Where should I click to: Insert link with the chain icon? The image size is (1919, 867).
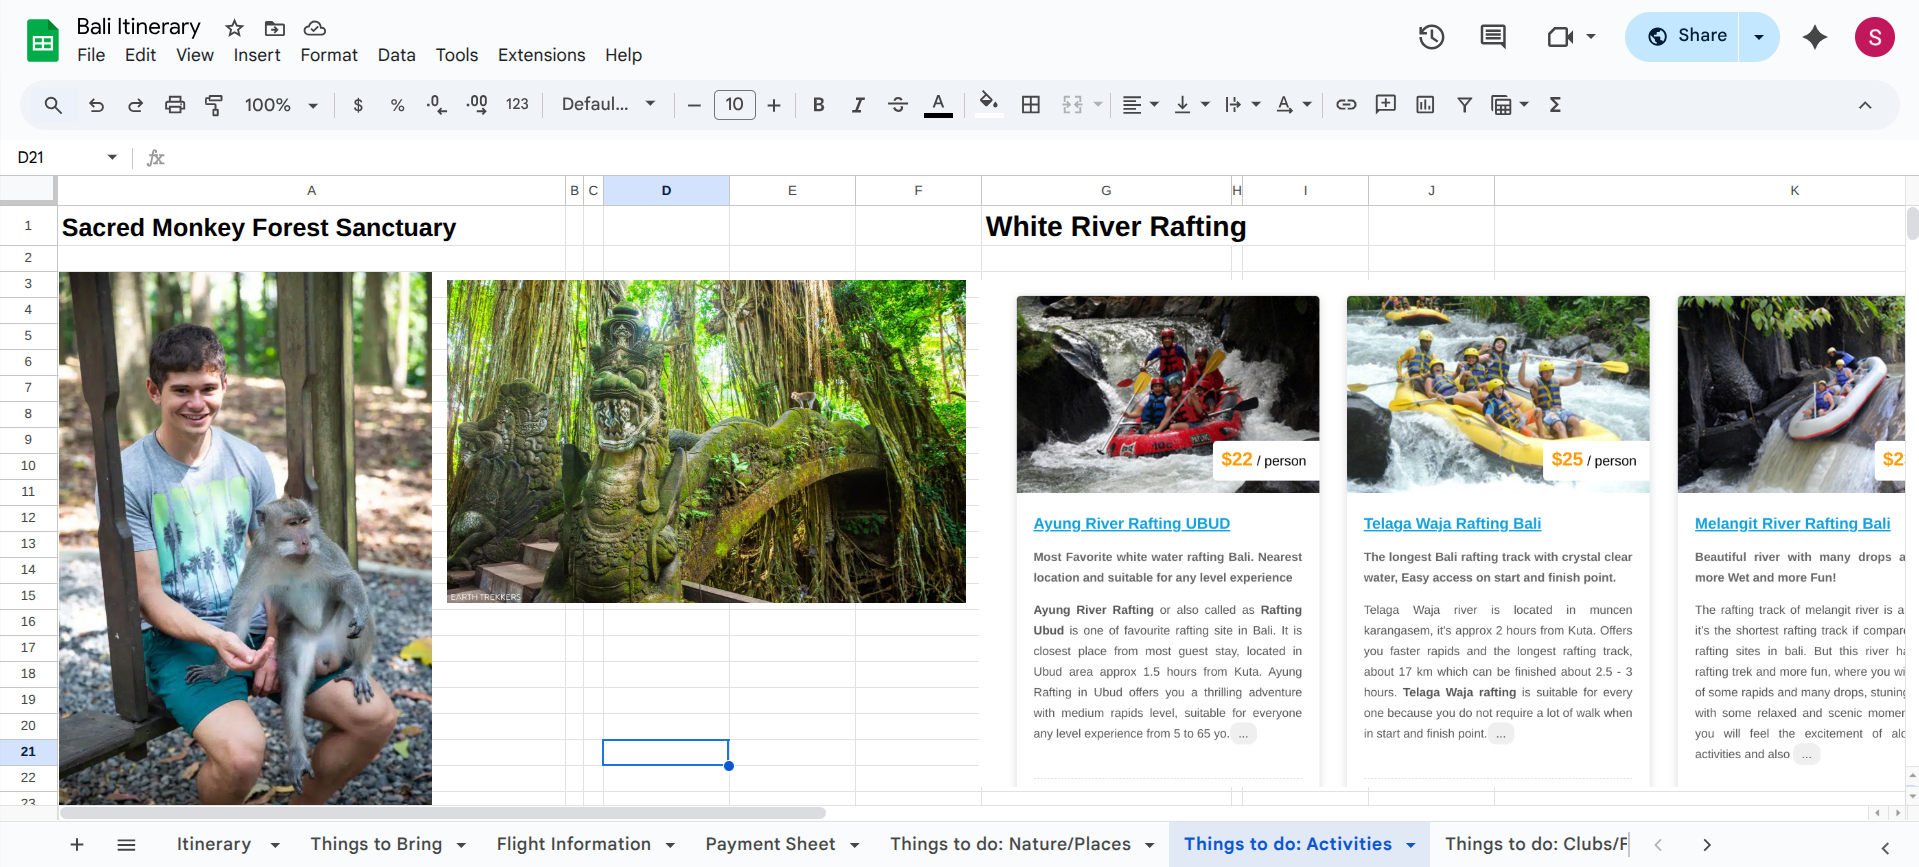(1346, 104)
